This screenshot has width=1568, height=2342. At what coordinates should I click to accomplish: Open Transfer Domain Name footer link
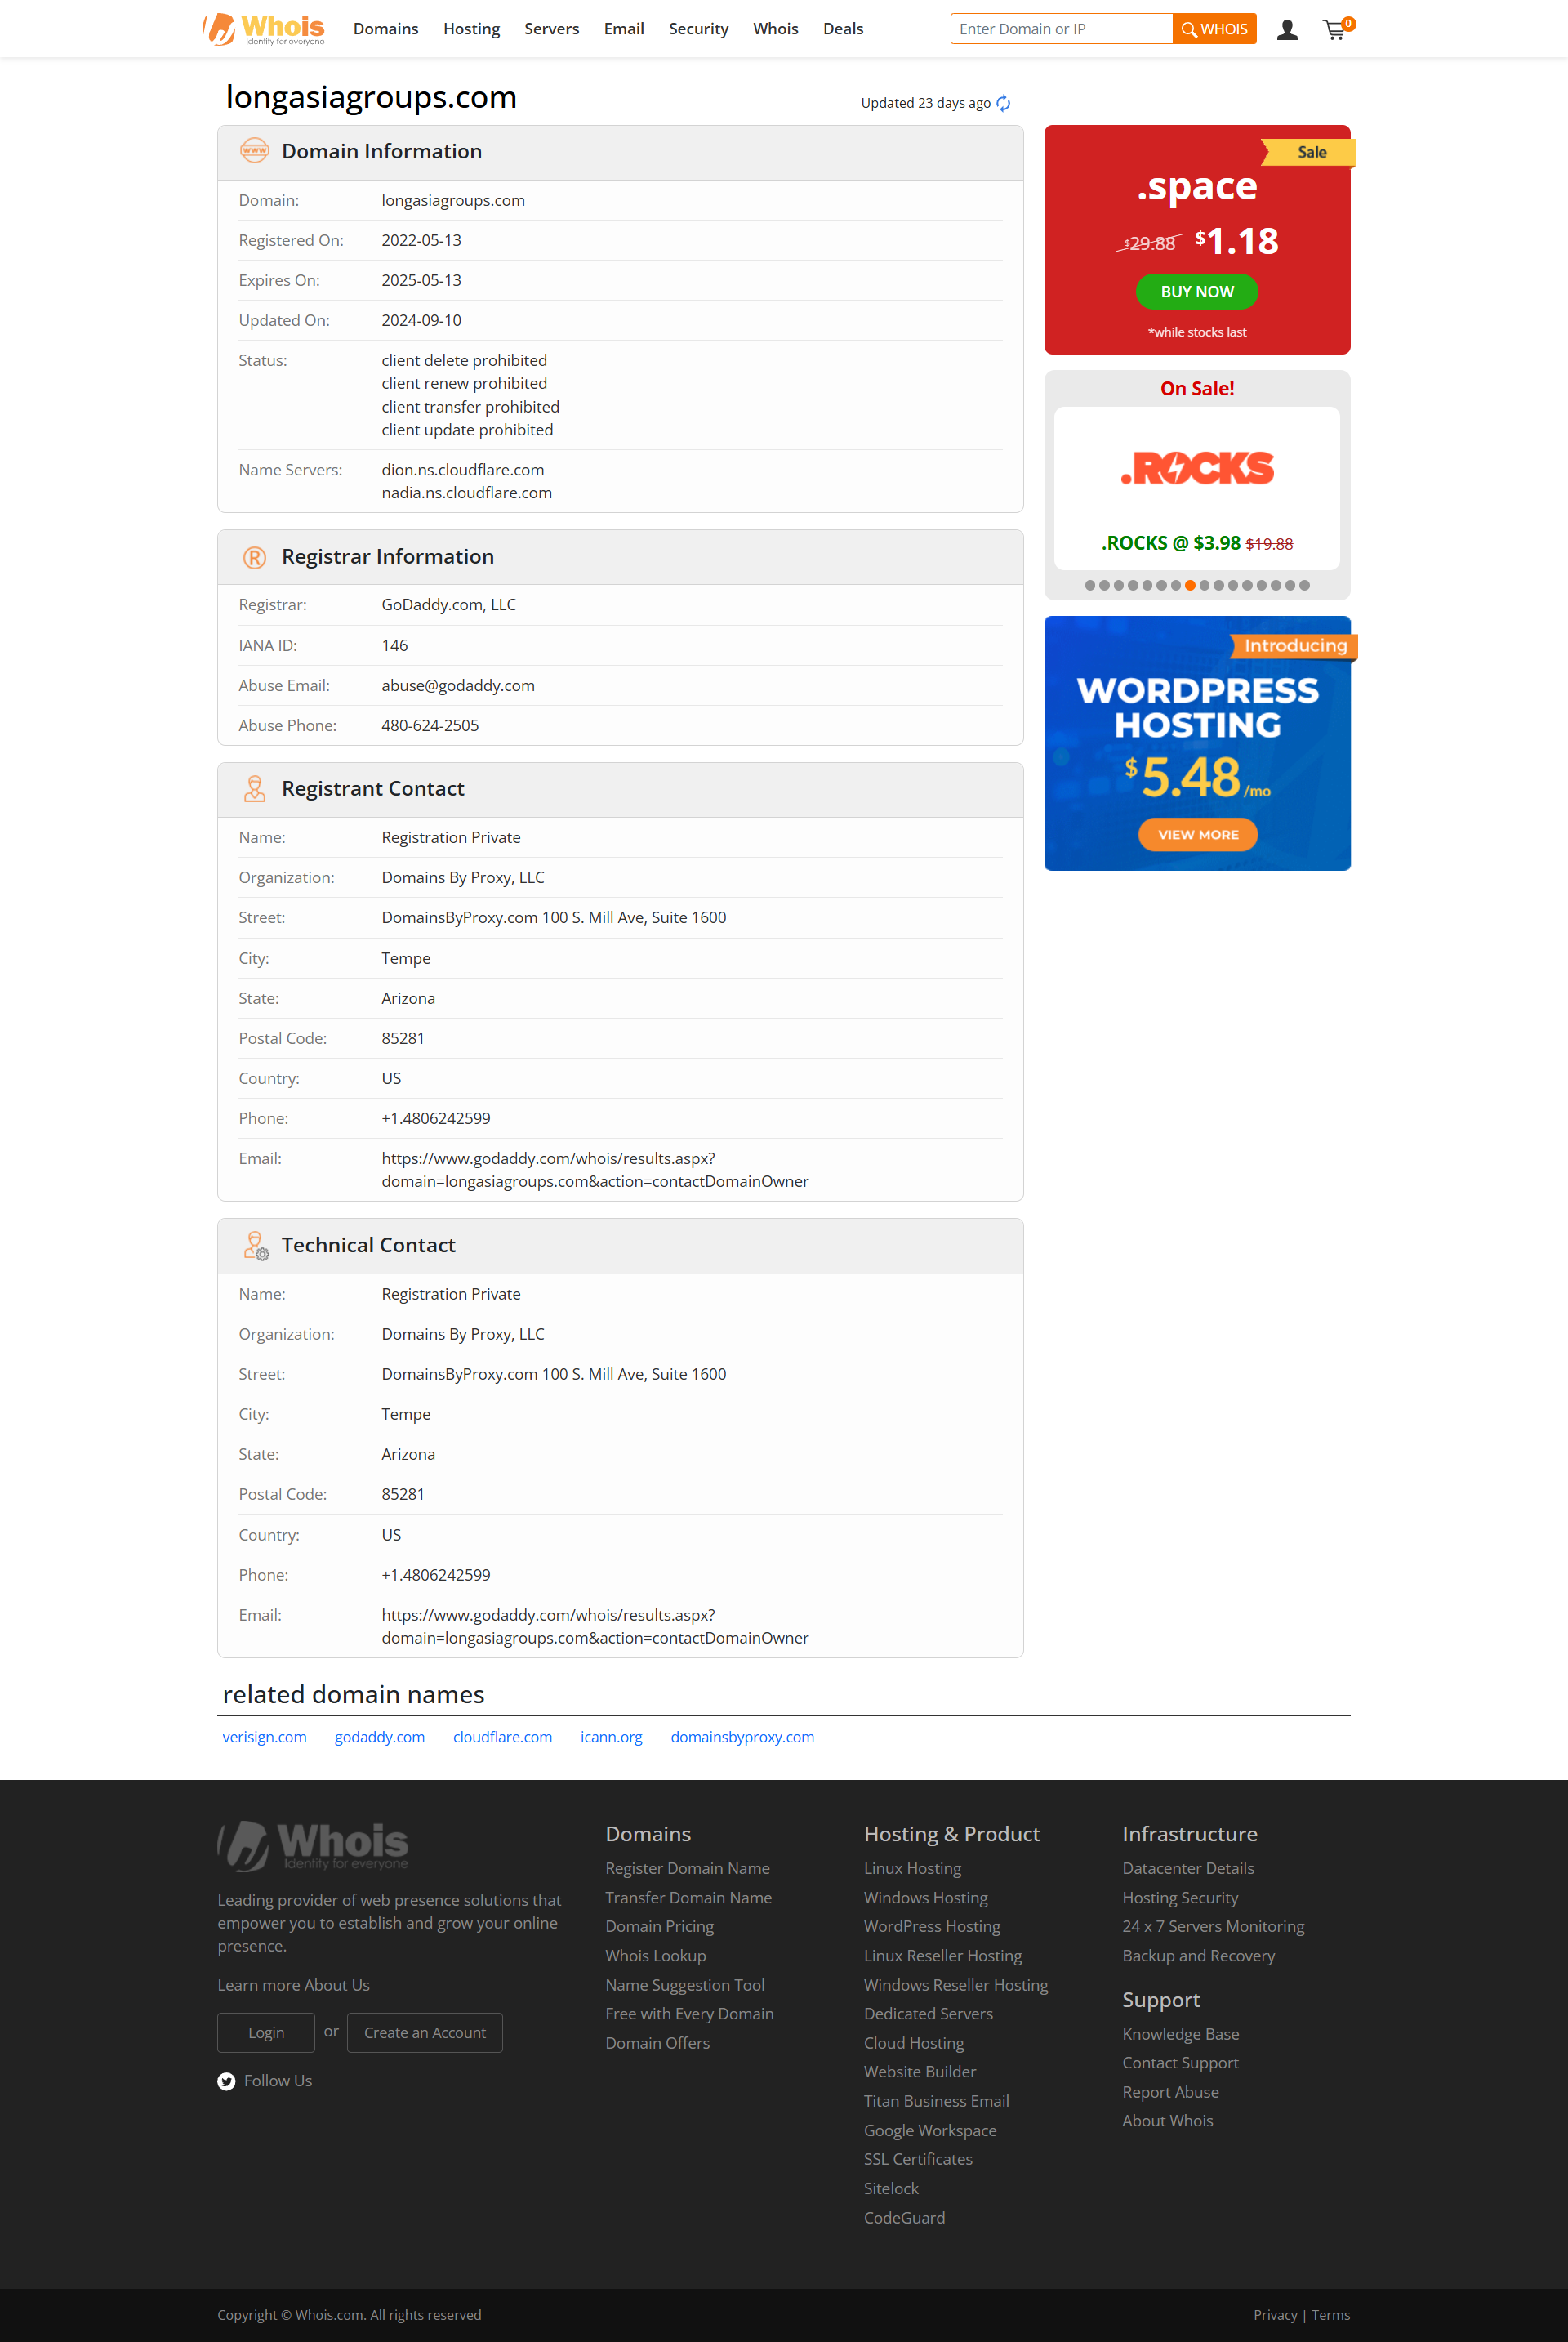(689, 1898)
